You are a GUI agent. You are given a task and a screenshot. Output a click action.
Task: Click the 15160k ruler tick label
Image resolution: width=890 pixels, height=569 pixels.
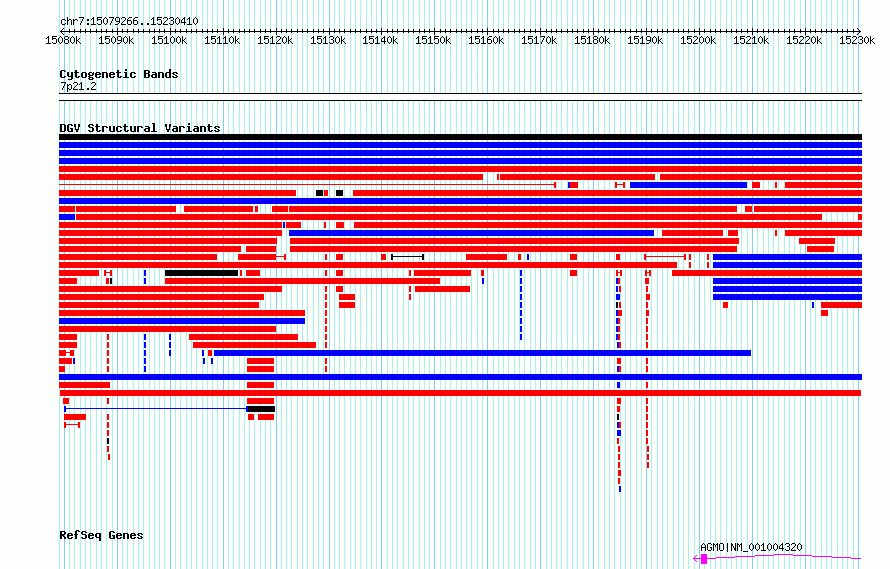pos(486,40)
